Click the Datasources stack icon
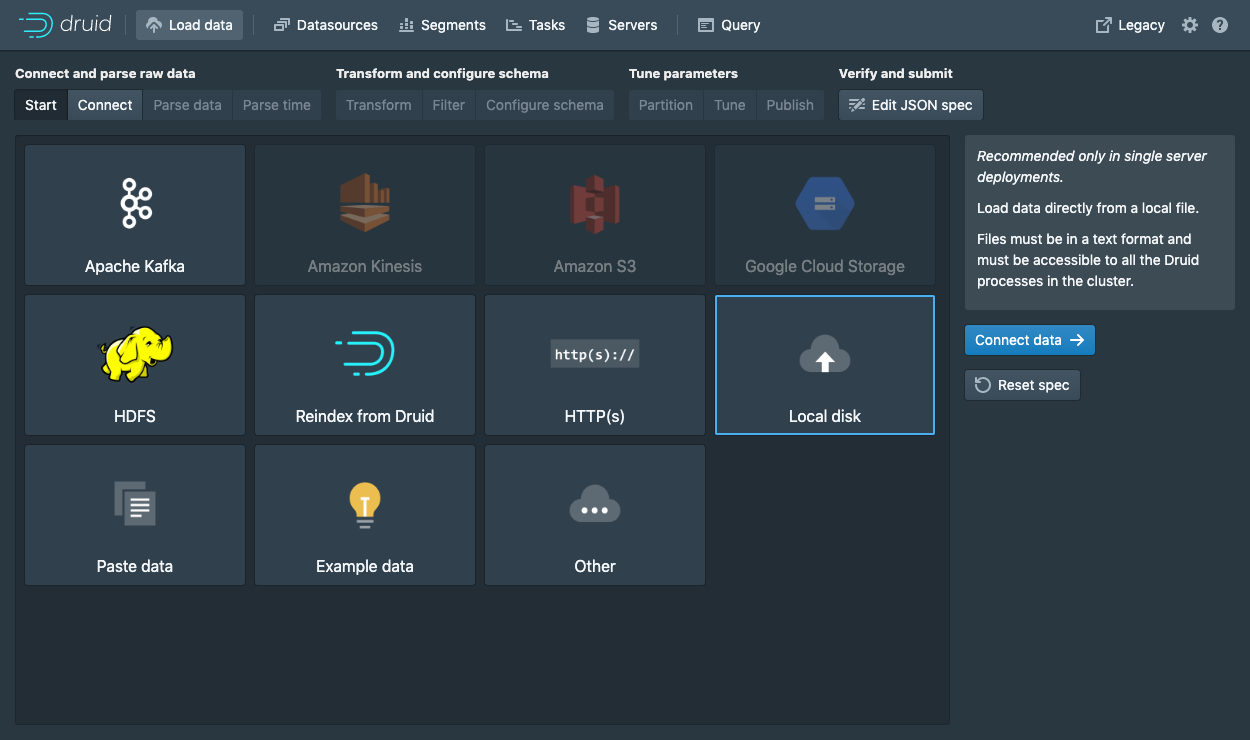Viewport: 1250px width, 740px height. [281, 25]
